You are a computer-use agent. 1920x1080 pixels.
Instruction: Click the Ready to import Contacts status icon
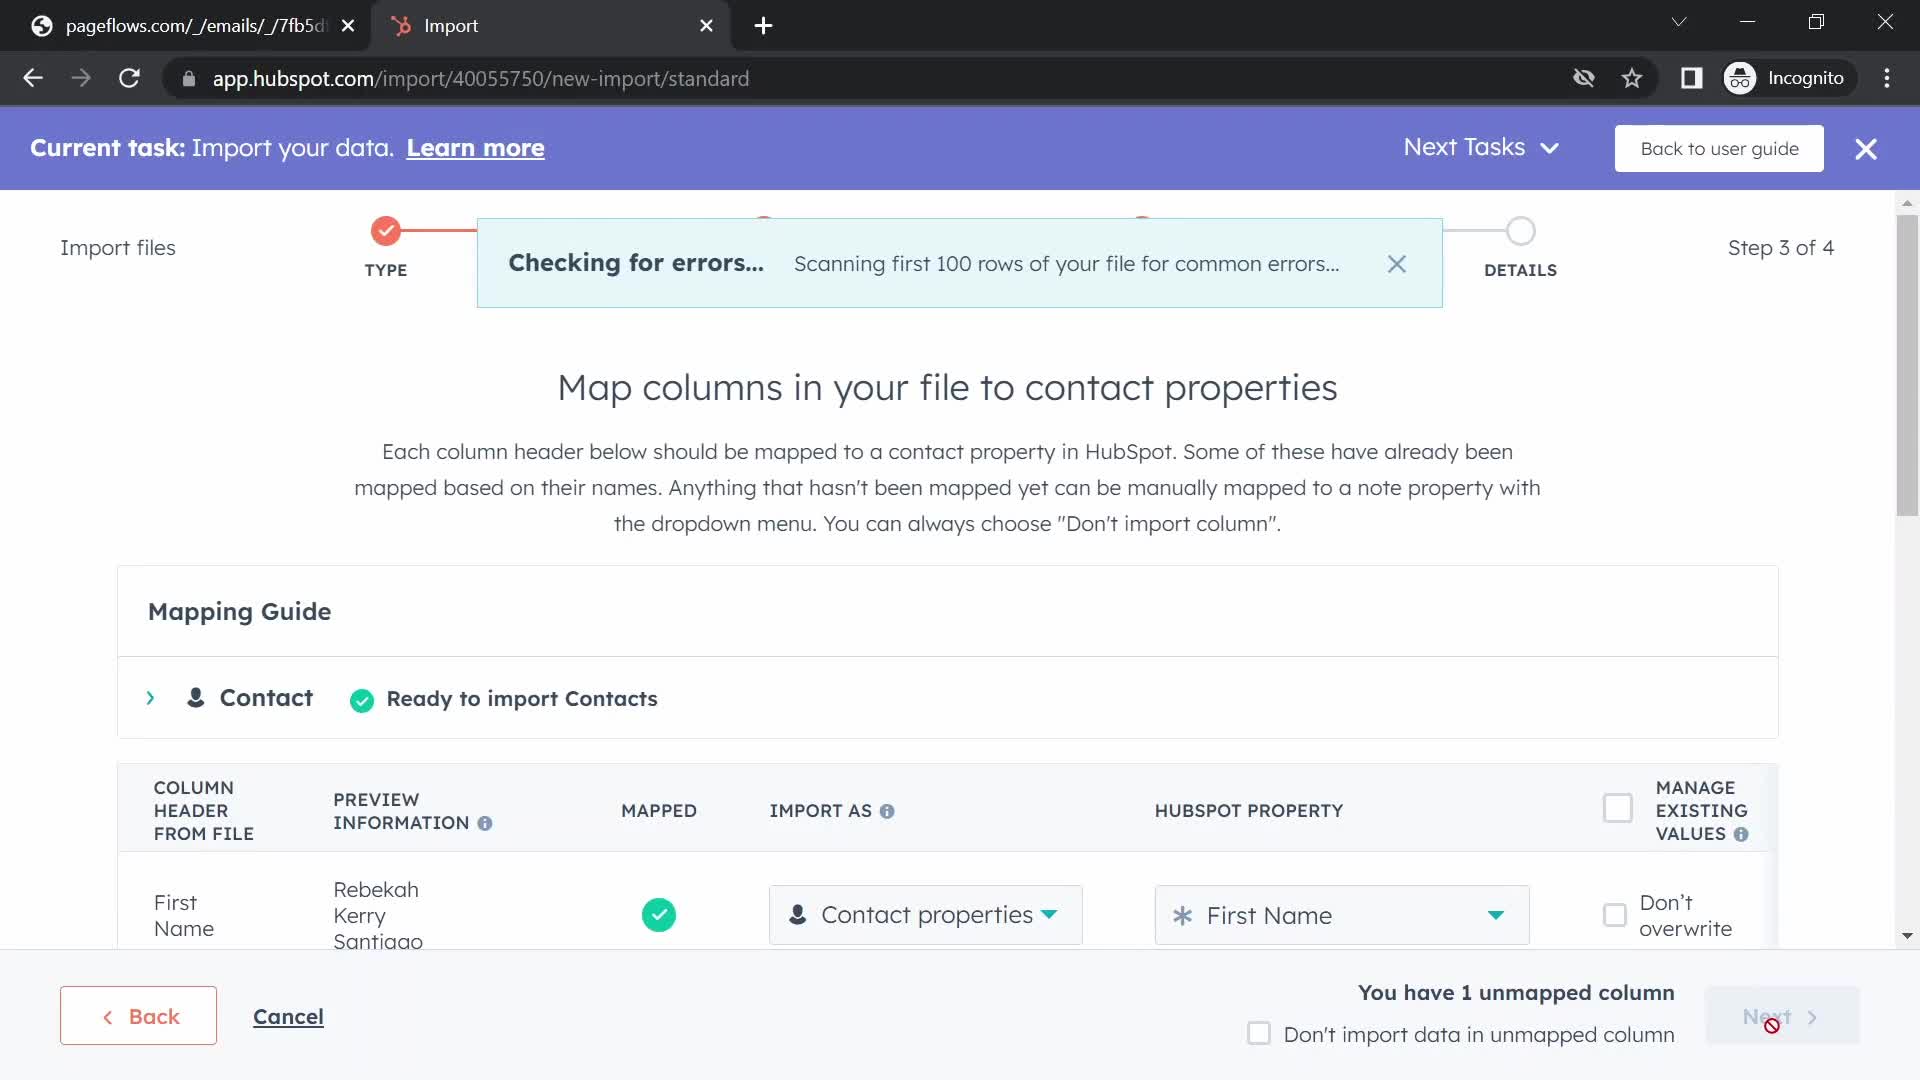tap(363, 699)
